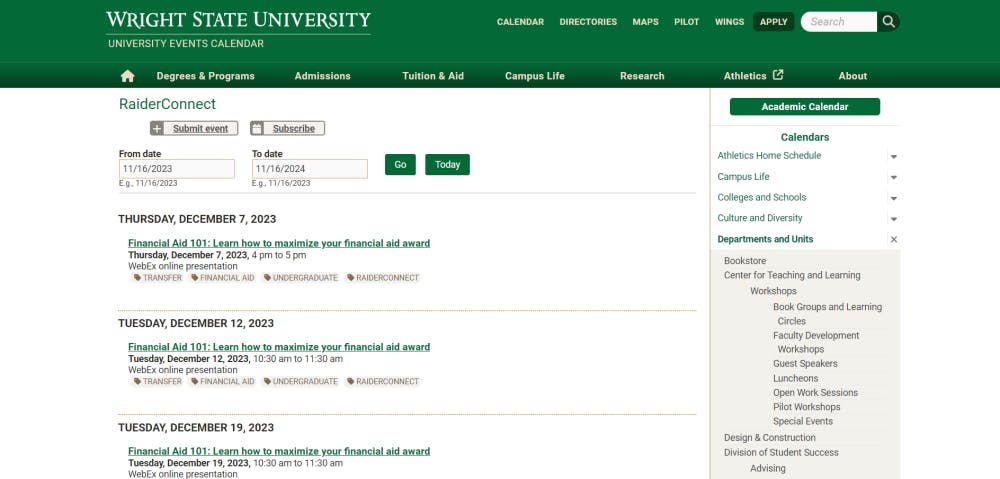Image resolution: width=1000 pixels, height=479 pixels.
Task: Click UNDERGRADUATE tag under December 12 event
Action: [300, 381]
